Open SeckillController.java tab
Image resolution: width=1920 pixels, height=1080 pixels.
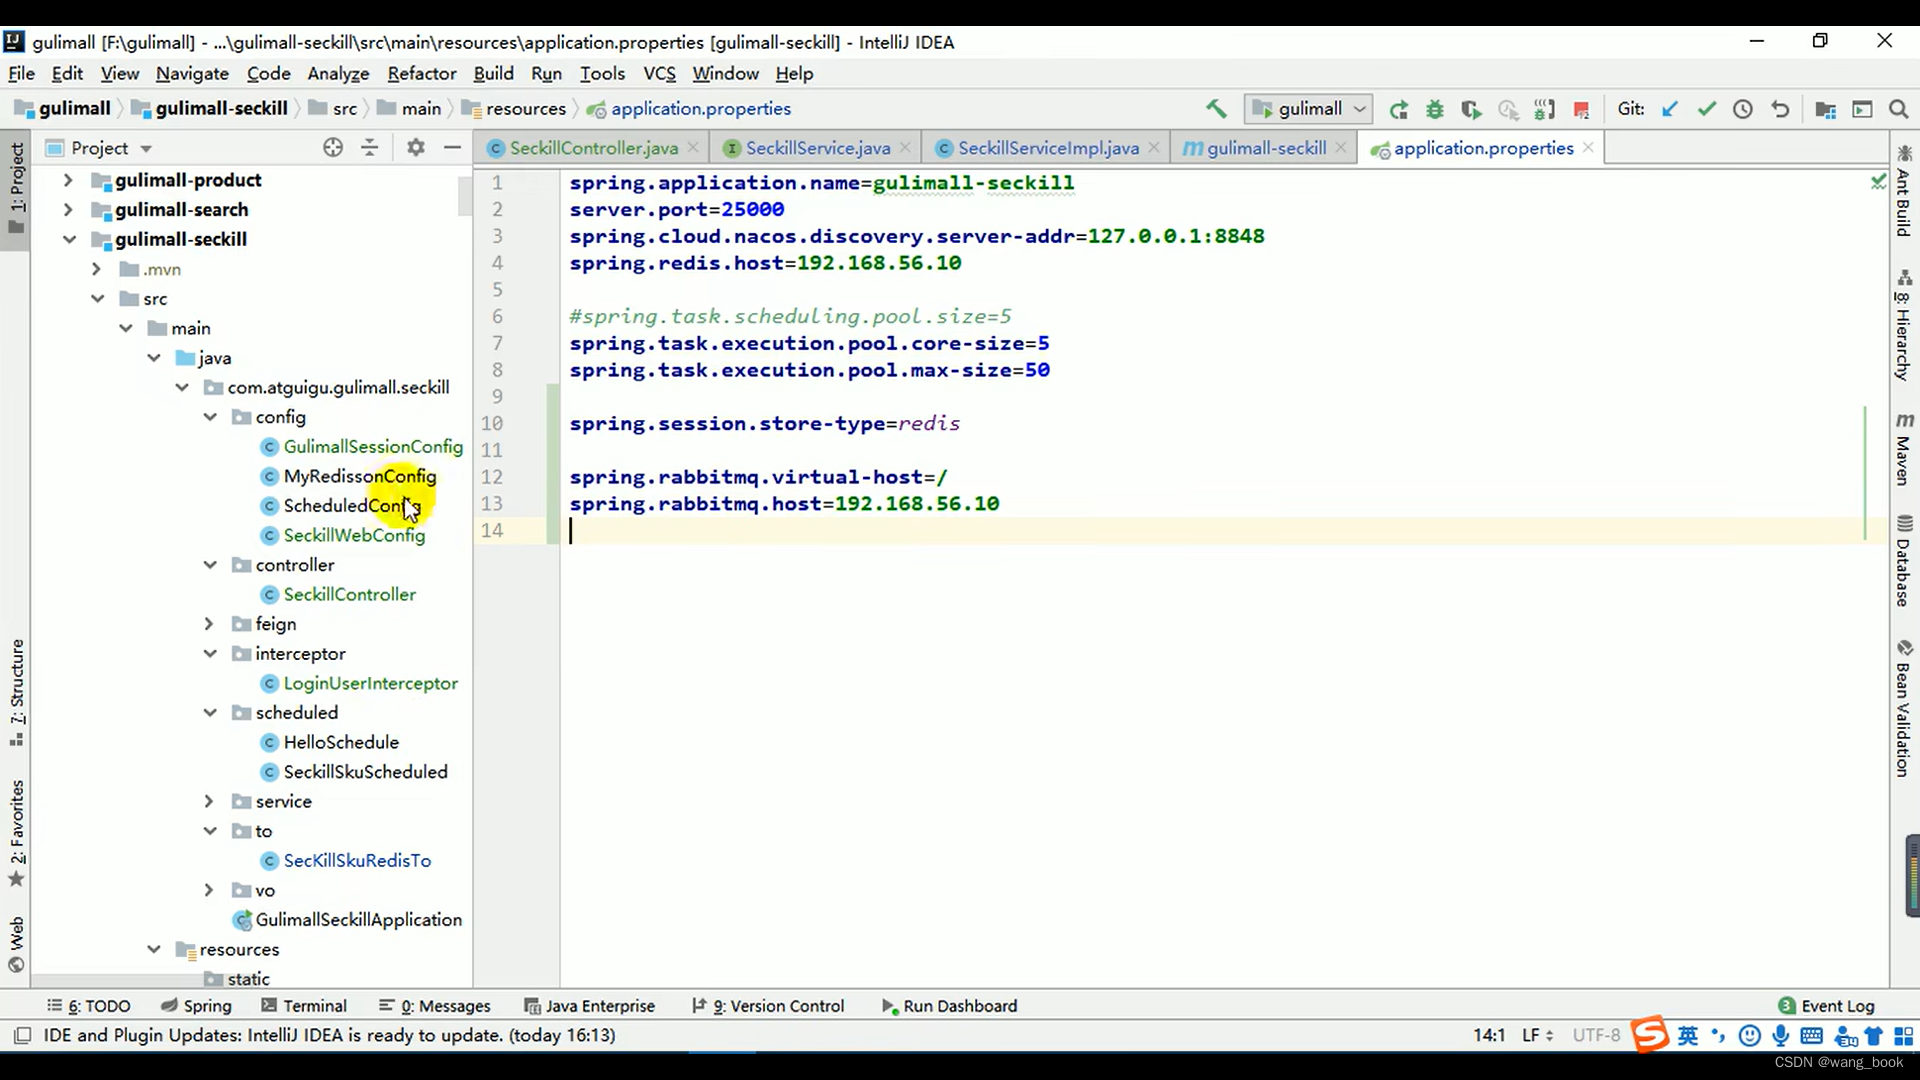pos(593,148)
